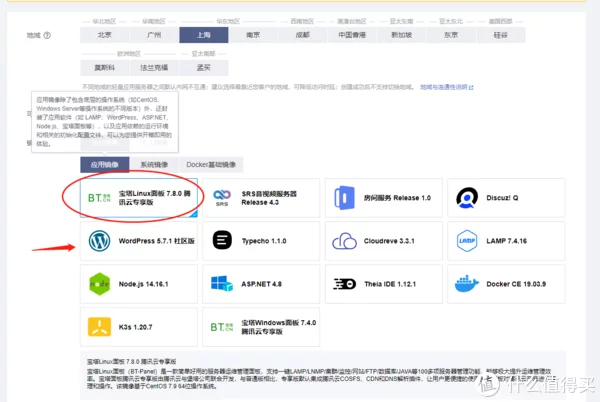Open the region connectivity explanation link
600x402 pixels.
[447, 87]
